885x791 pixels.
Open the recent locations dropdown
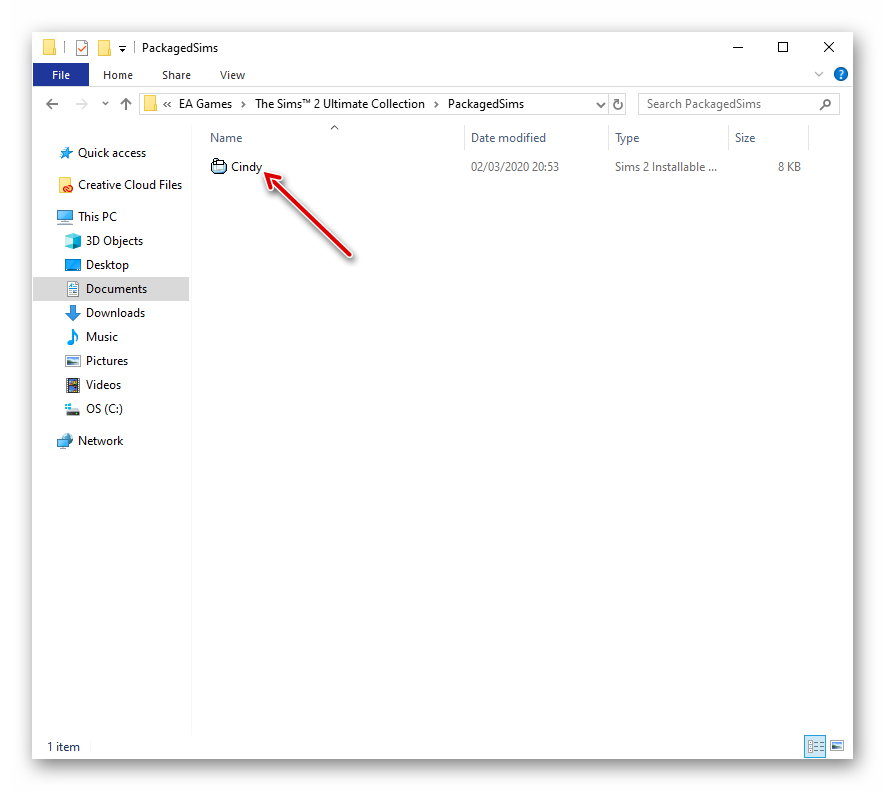click(105, 104)
